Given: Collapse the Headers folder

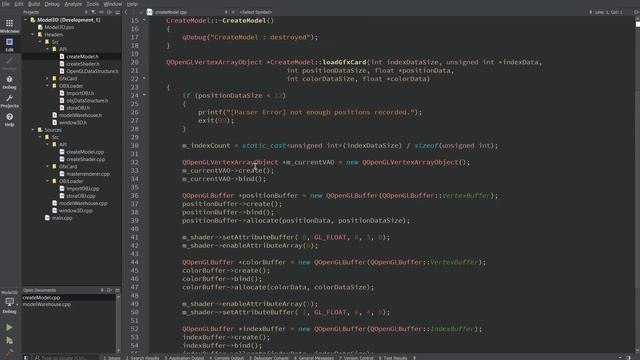Looking at the screenshot, I should (x=33, y=34).
